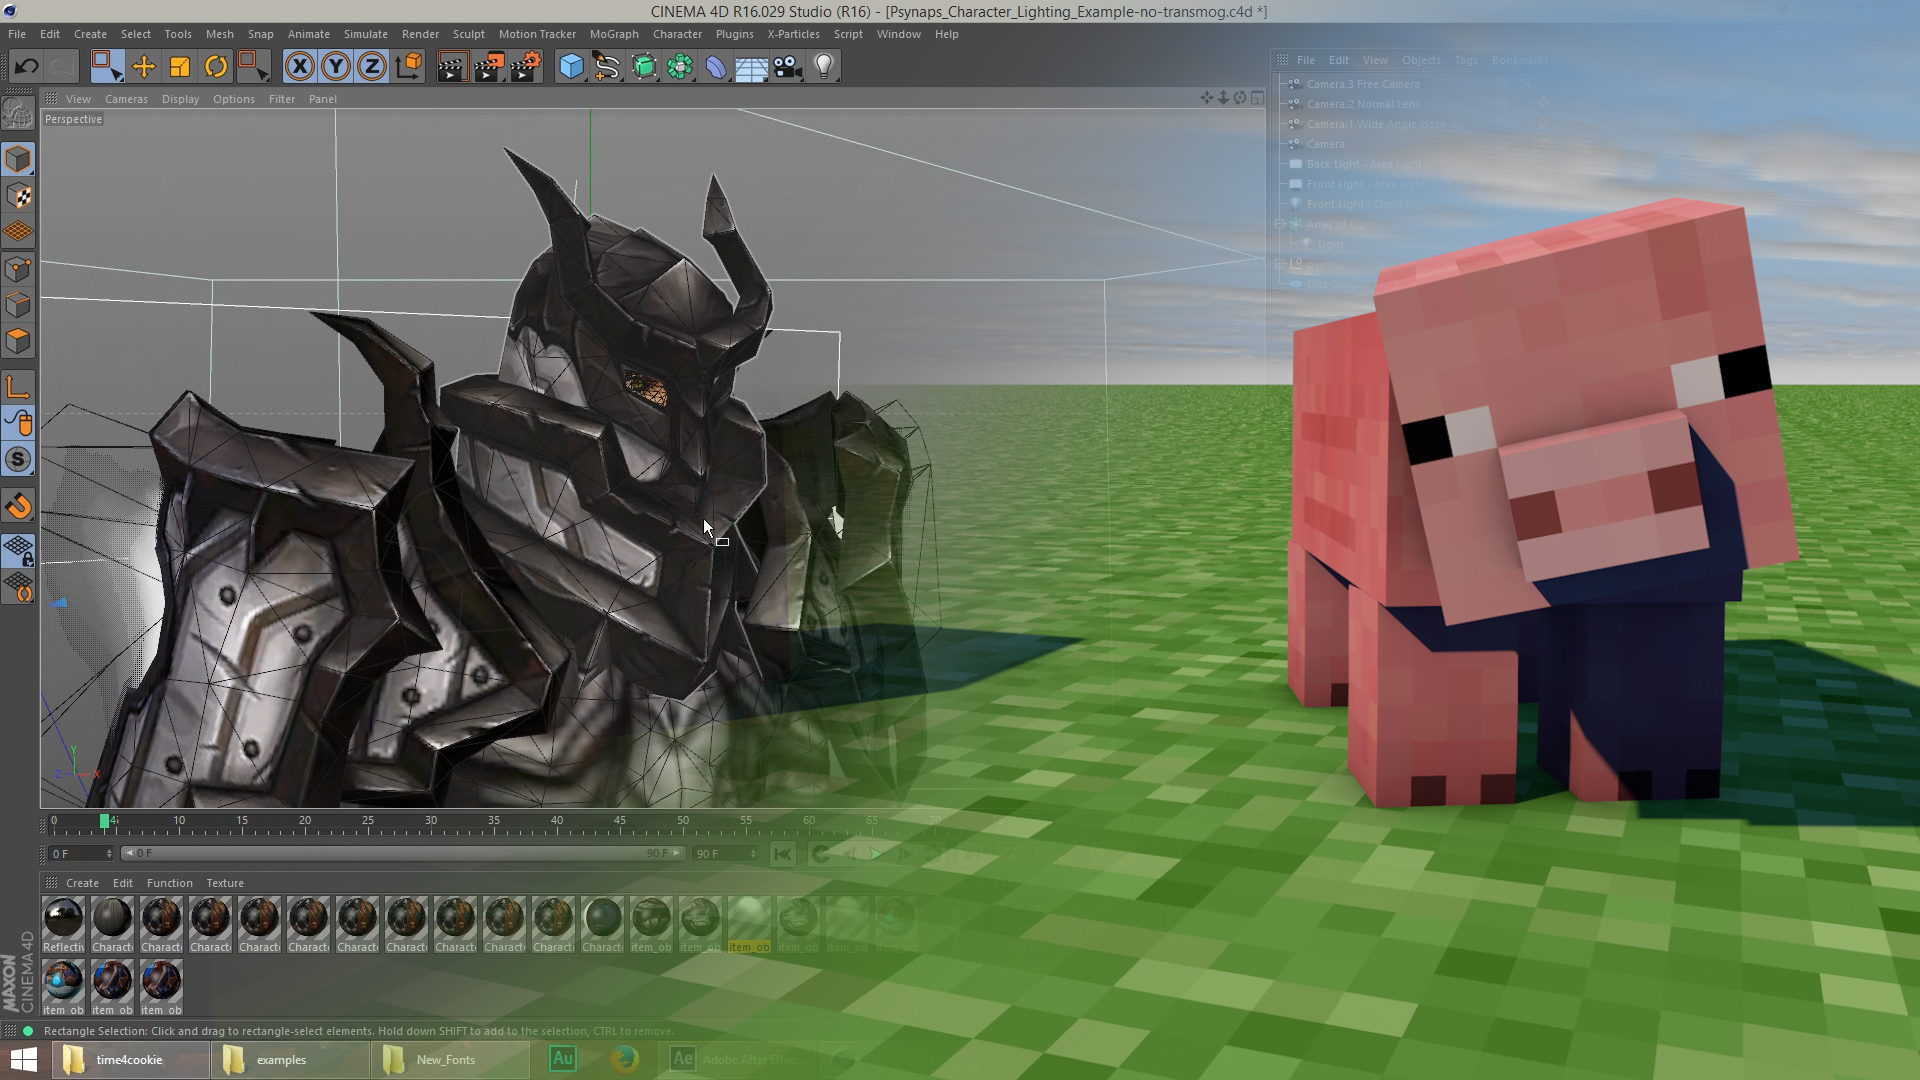Open the viewport Cameras menu
This screenshot has height=1080, width=1920.
point(126,99)
